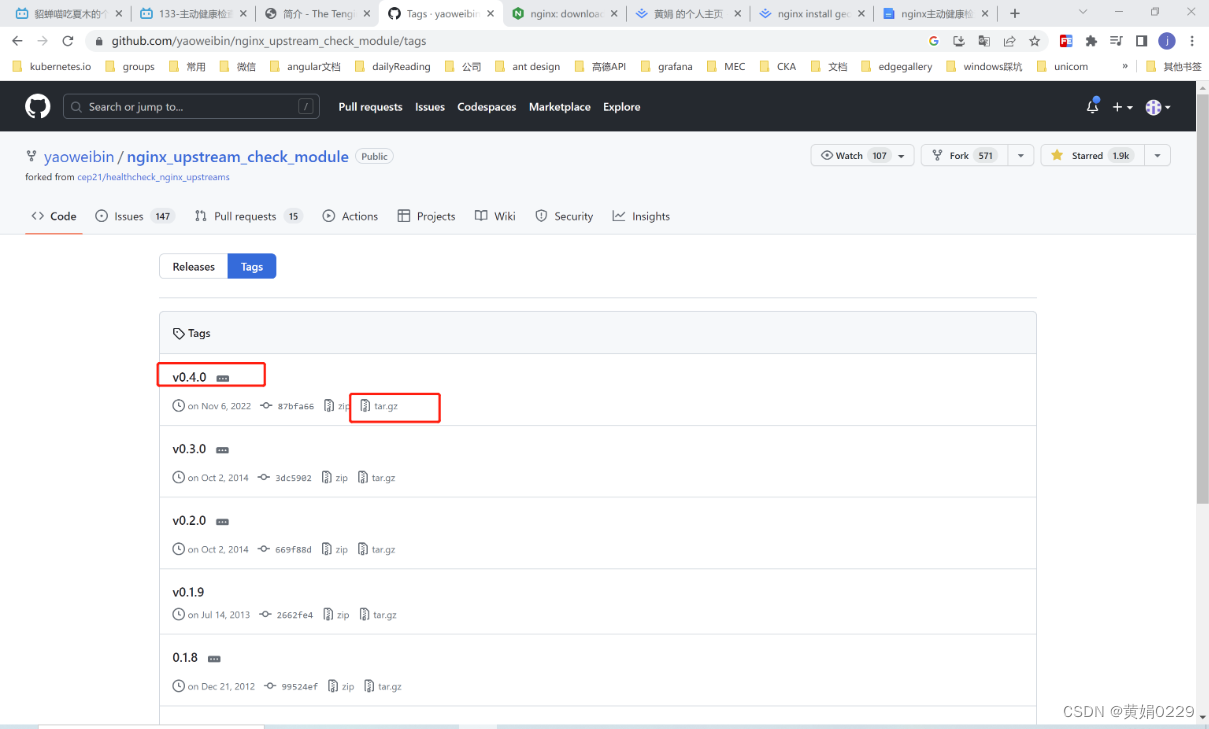
Task: Select the Tags toggle button
Action: 252,266
